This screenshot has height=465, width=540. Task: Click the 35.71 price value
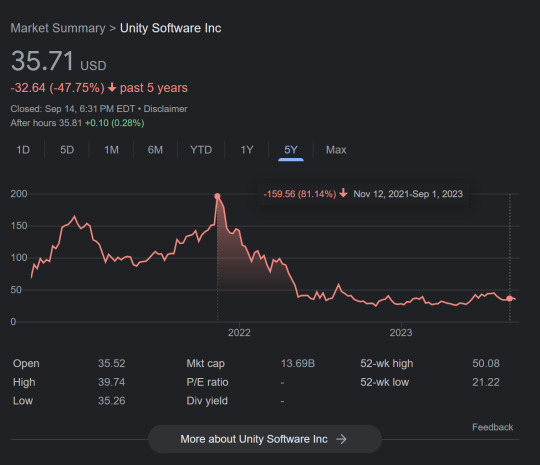42,61
